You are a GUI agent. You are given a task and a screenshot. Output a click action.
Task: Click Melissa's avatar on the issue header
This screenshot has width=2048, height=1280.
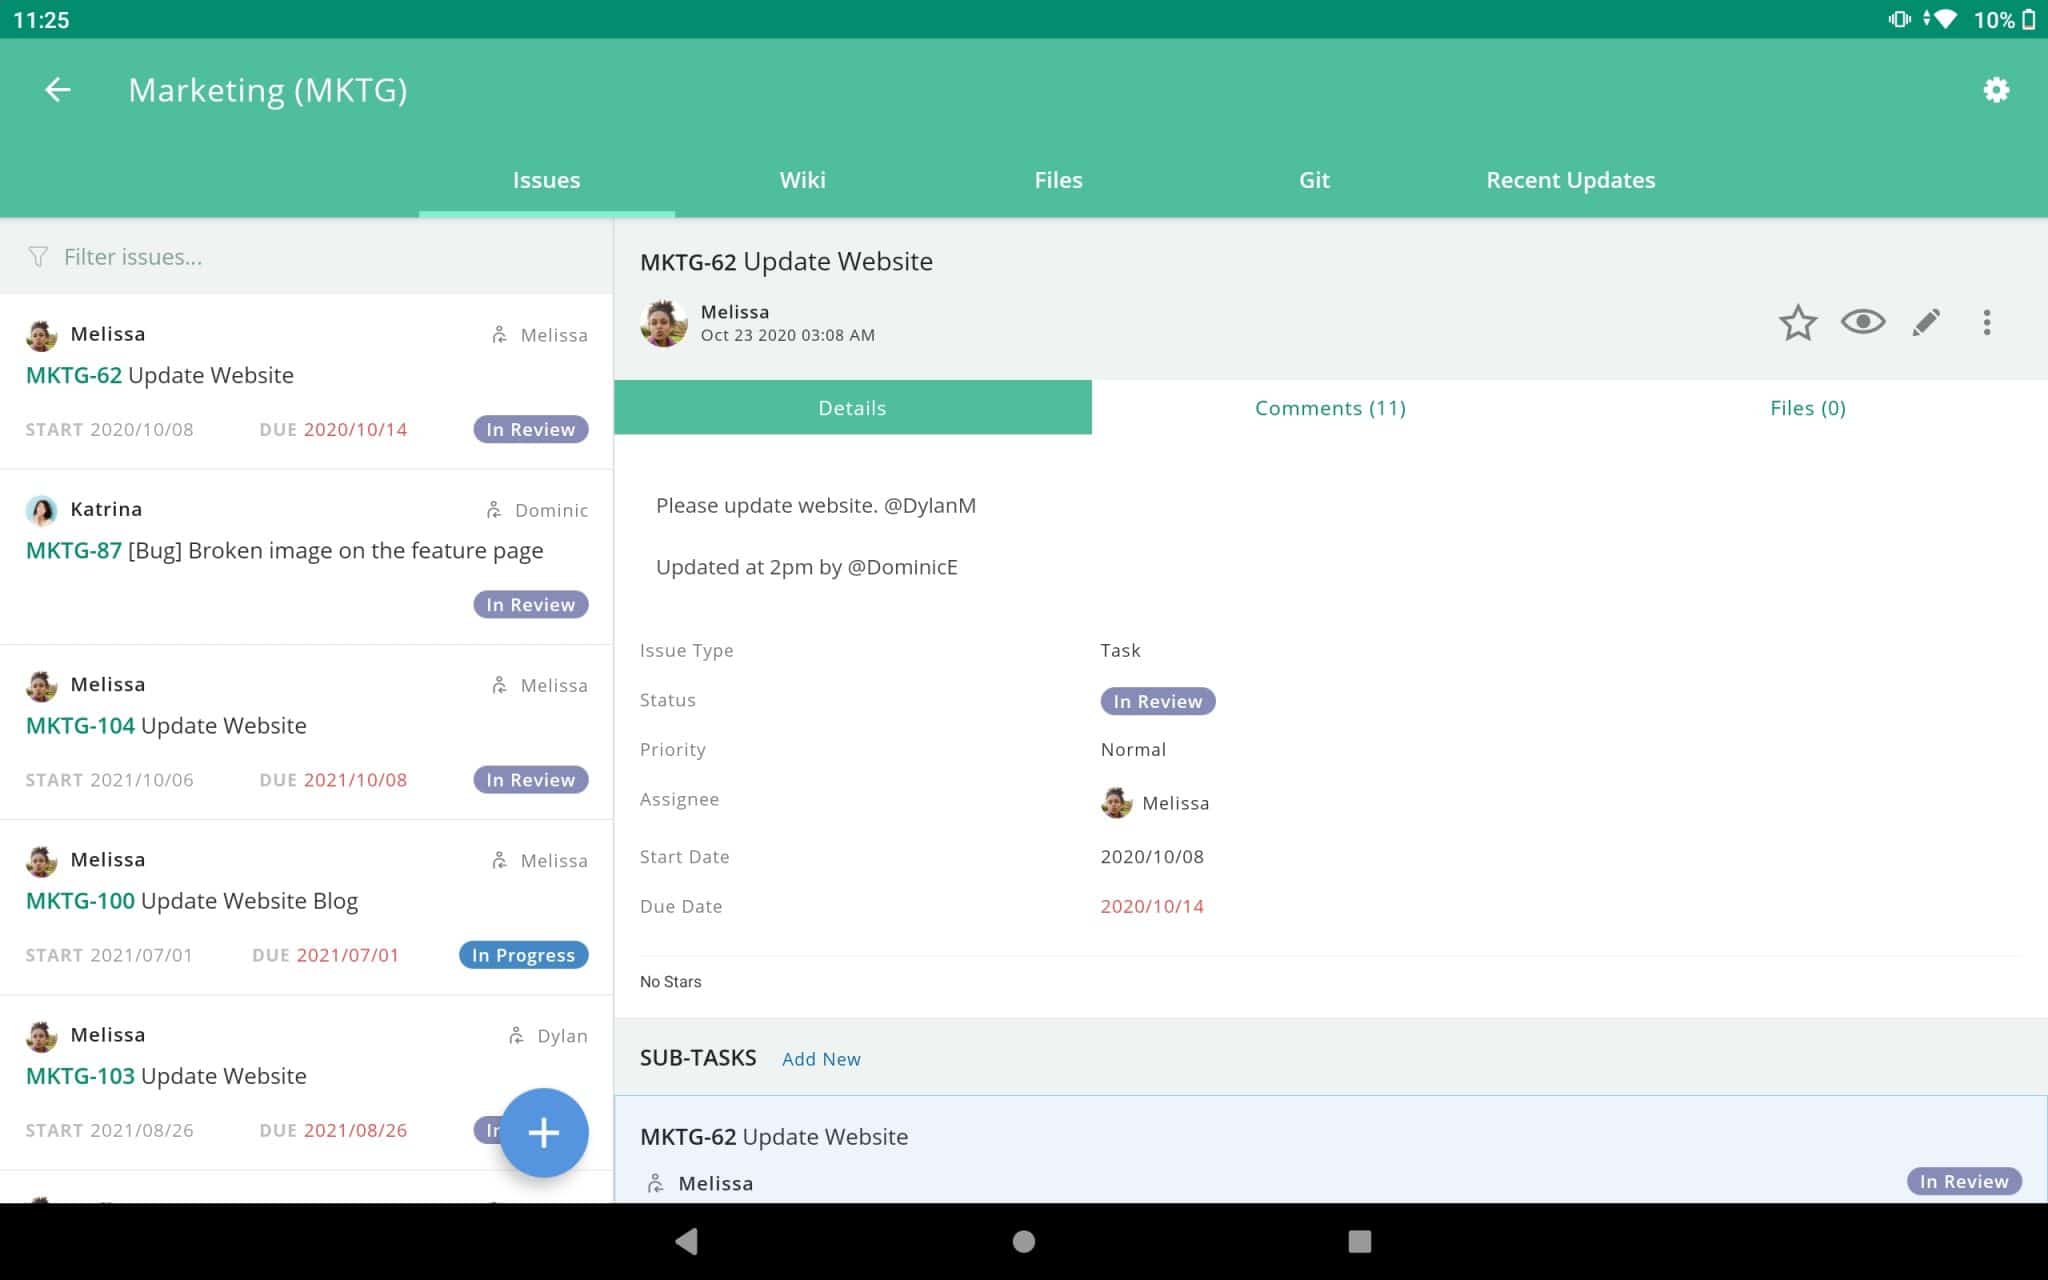[663, 322]
